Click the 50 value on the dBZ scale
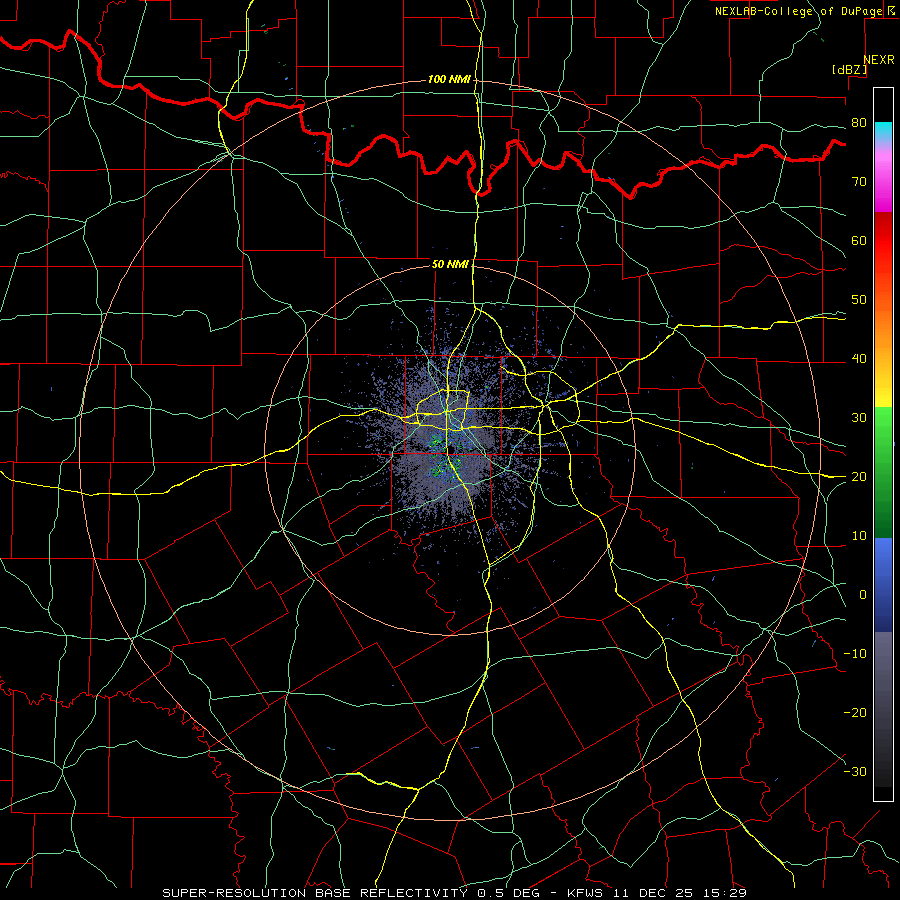Image resolution: width=900 pixels, height=900 pixels. tap(859, 300)
